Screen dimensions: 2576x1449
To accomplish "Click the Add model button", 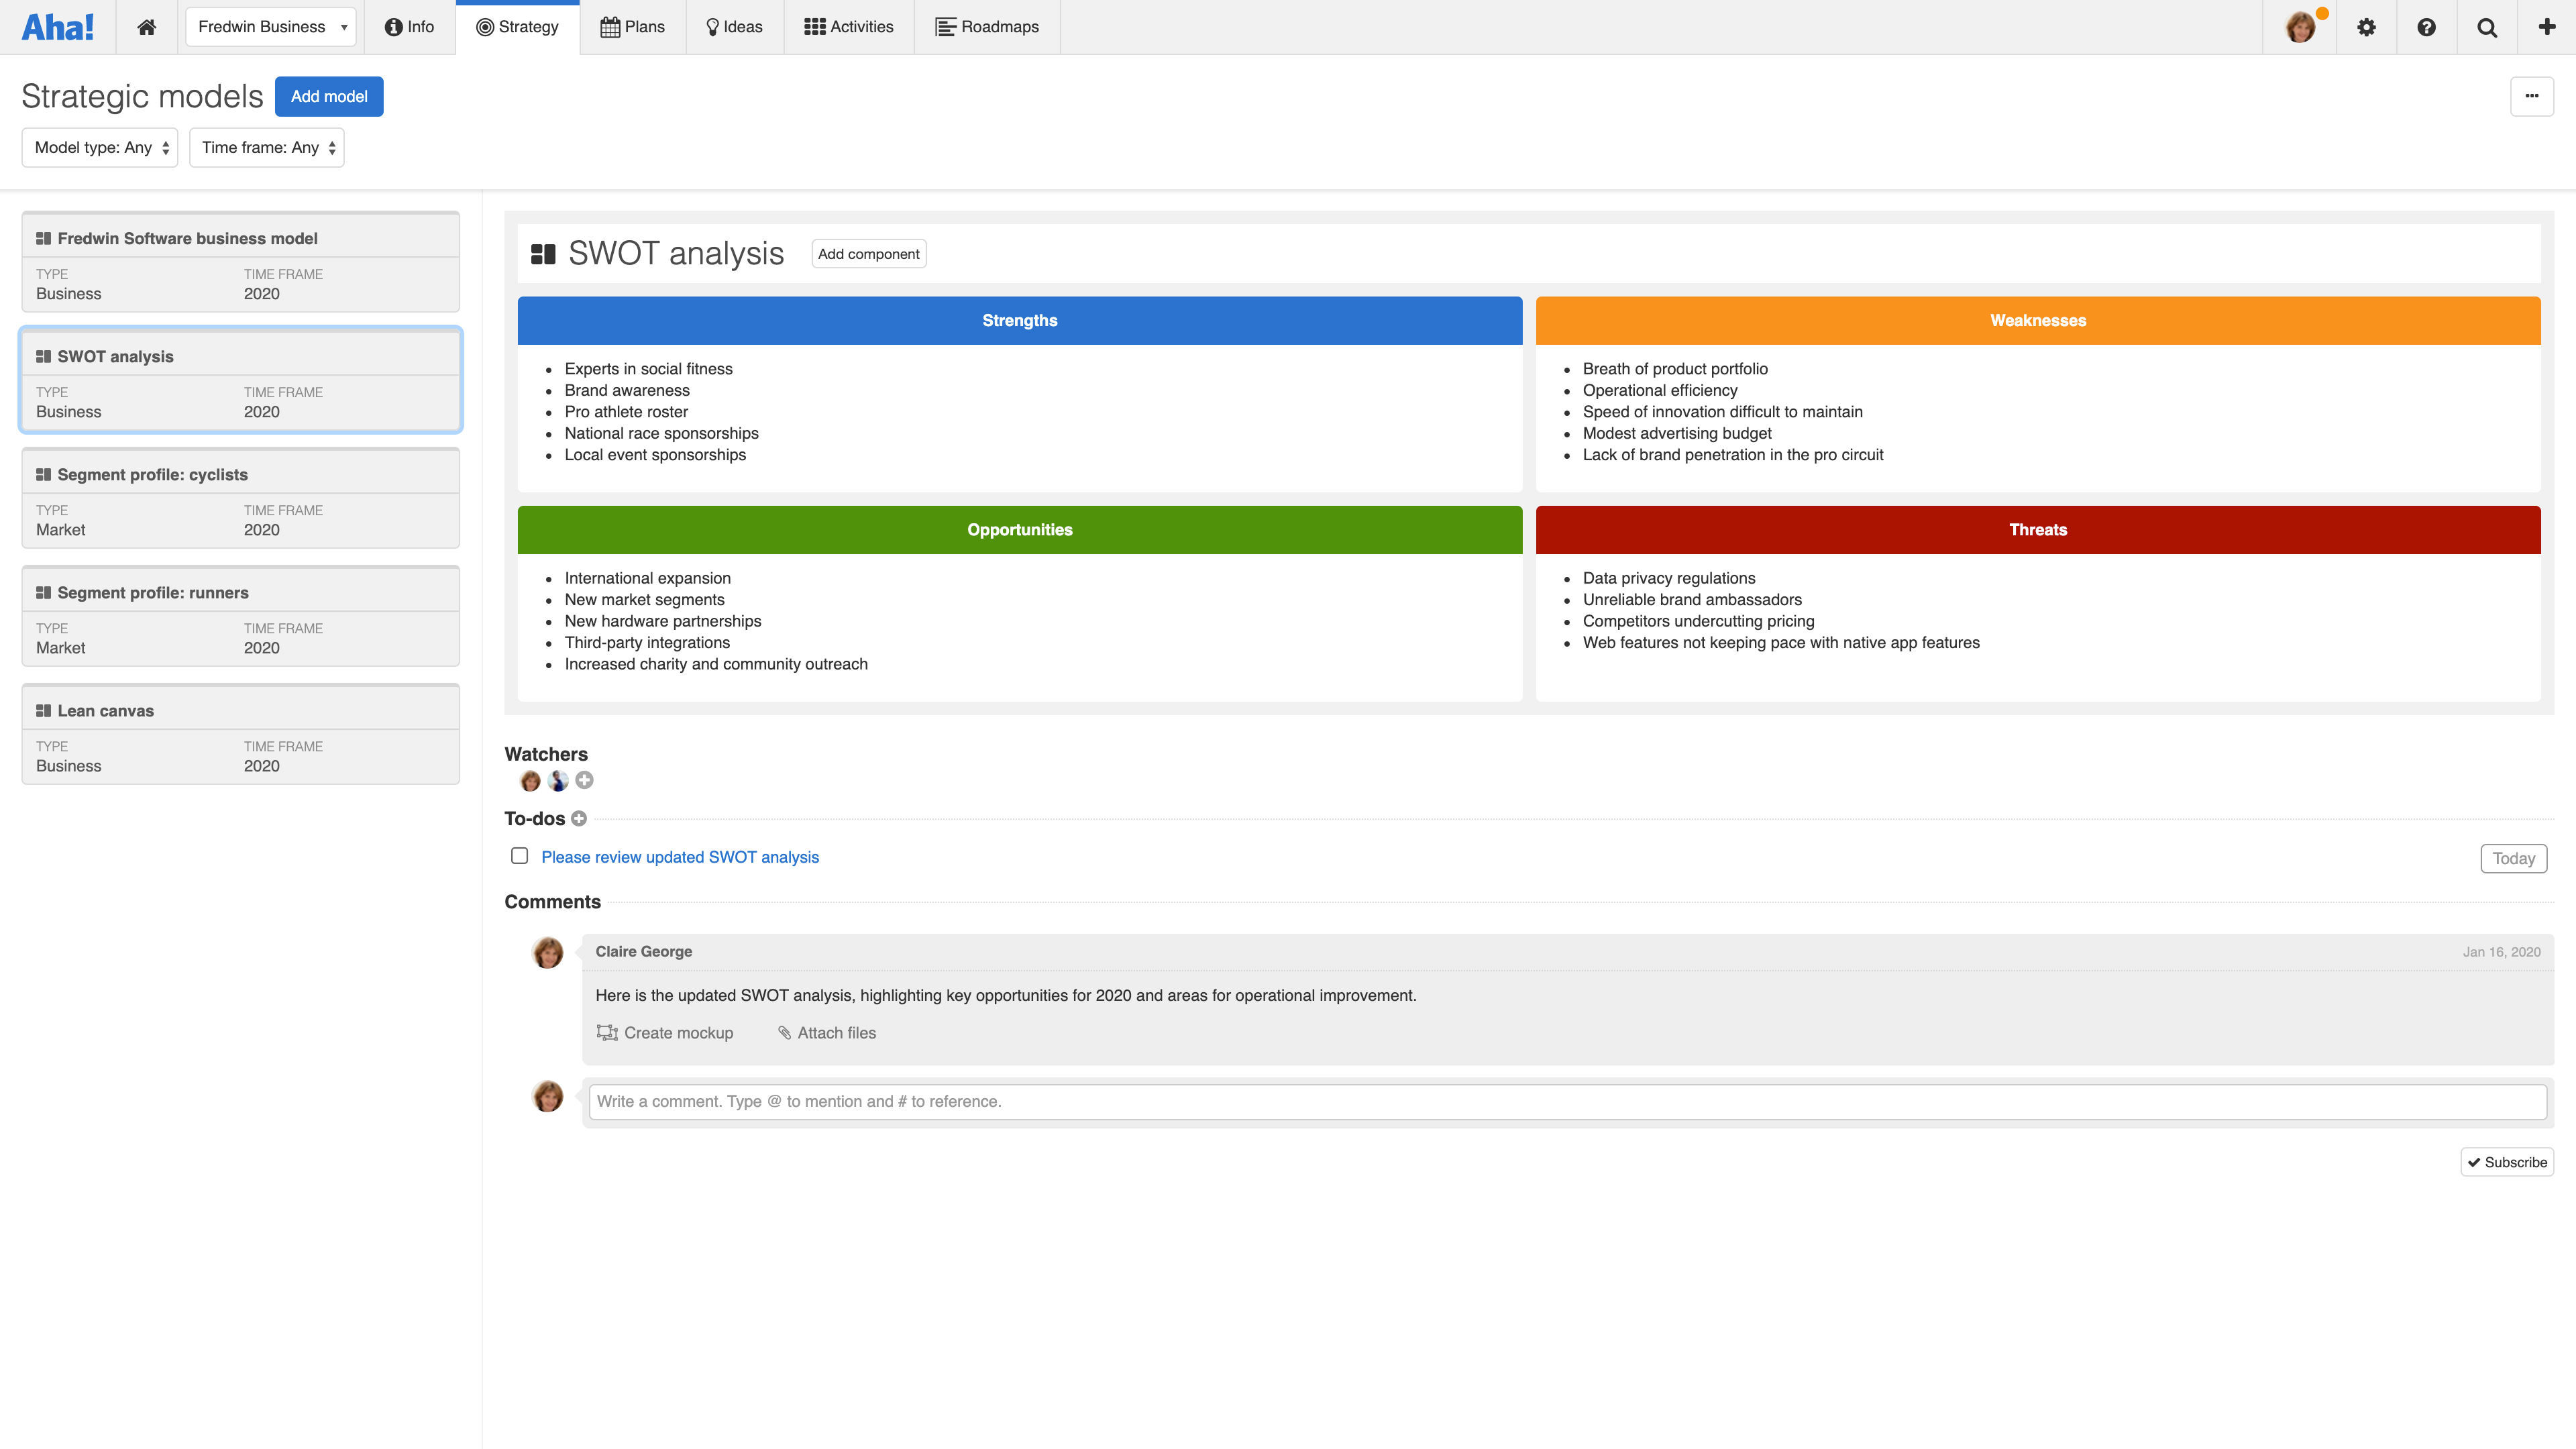I will point(329,96).
